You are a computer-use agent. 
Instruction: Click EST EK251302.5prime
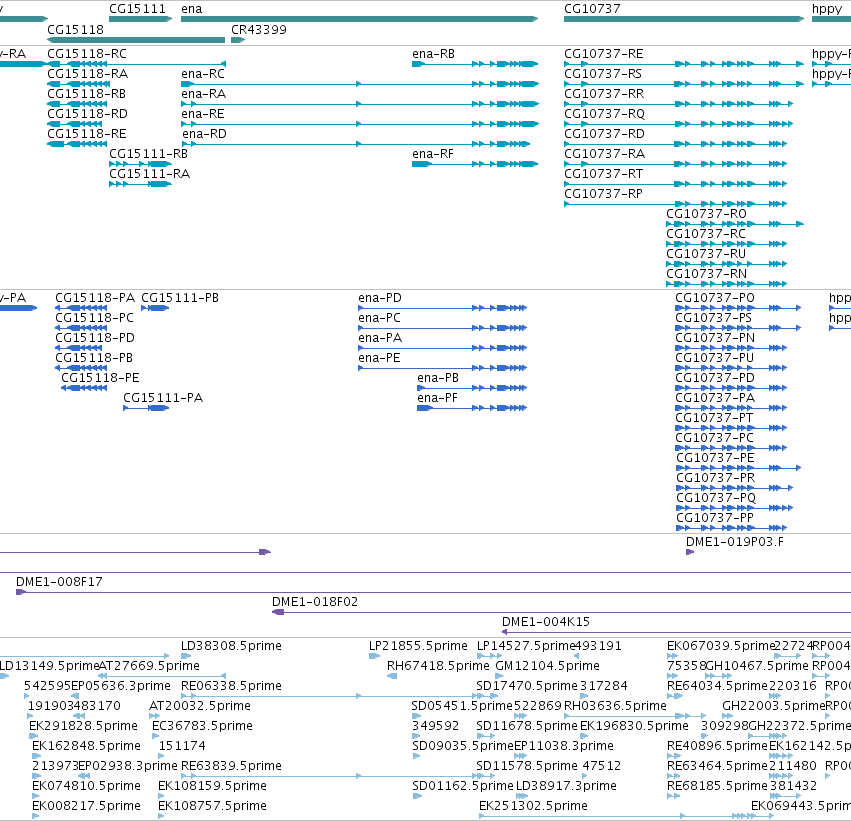(x=534, y=806)
